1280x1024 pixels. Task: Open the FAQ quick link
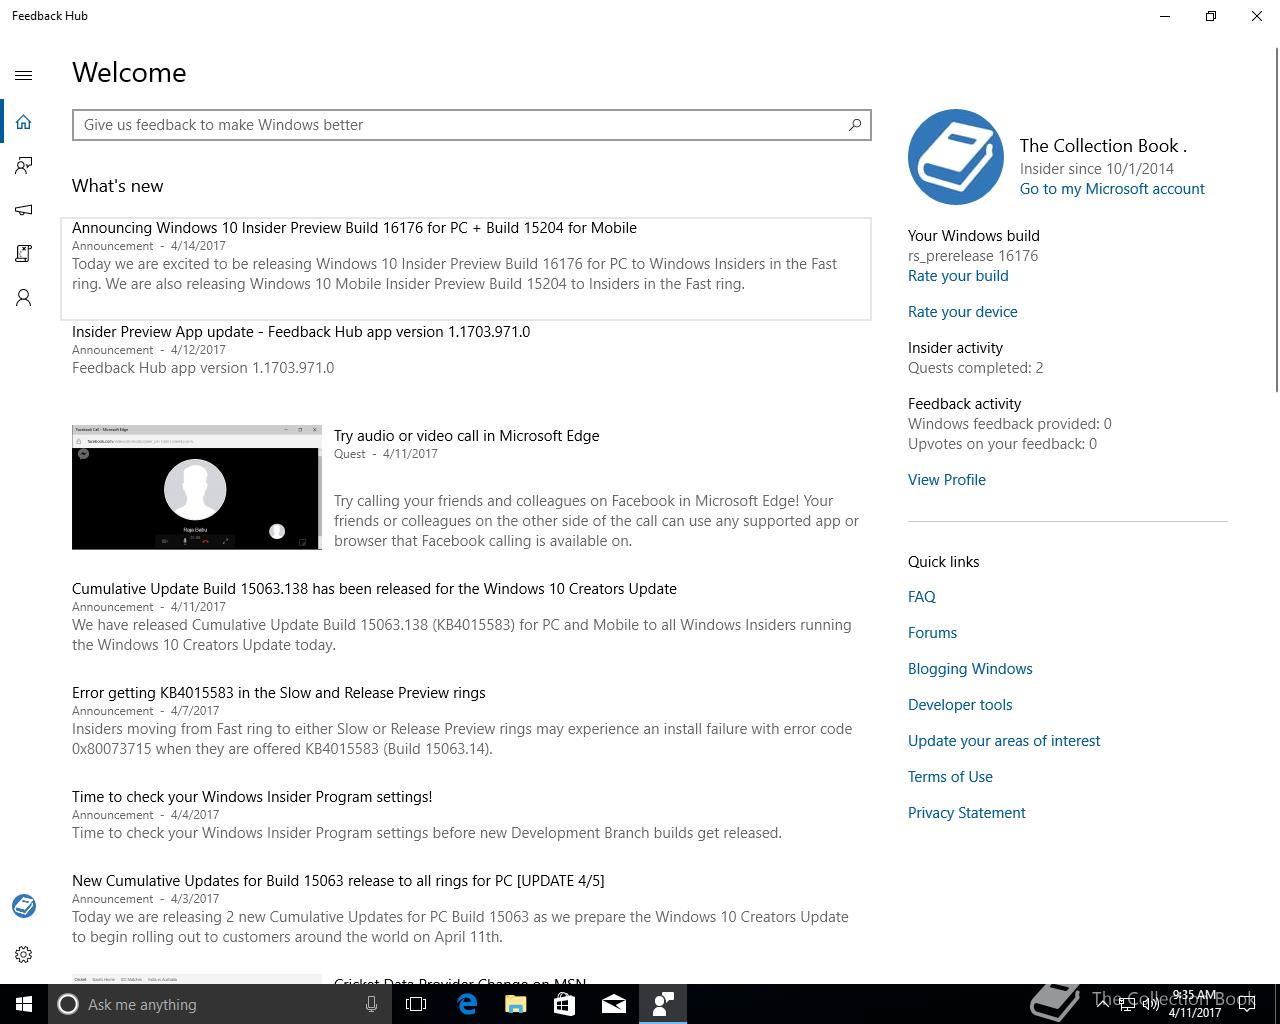922,597
